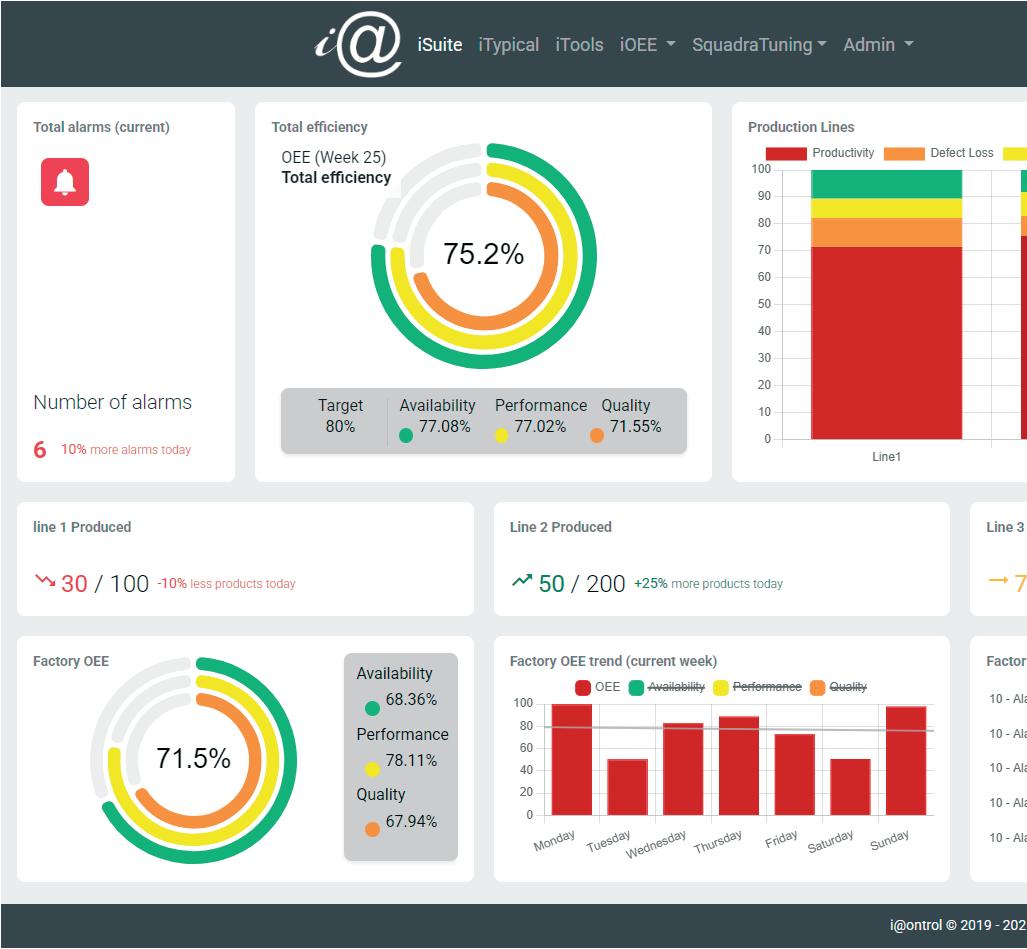The height and width of the screenshot is (949, 1027).
Task: Click the yellow Performance dot in Factory OEE panel
Action: coord(372,769)
